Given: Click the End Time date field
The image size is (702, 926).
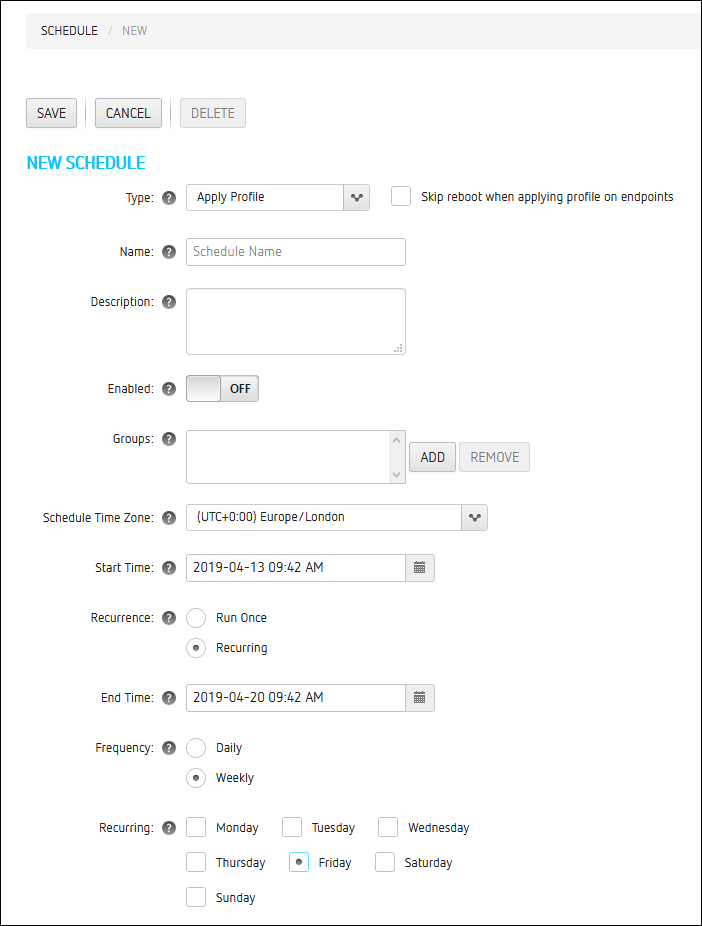Looking at the screenshot, I should 296,697.
